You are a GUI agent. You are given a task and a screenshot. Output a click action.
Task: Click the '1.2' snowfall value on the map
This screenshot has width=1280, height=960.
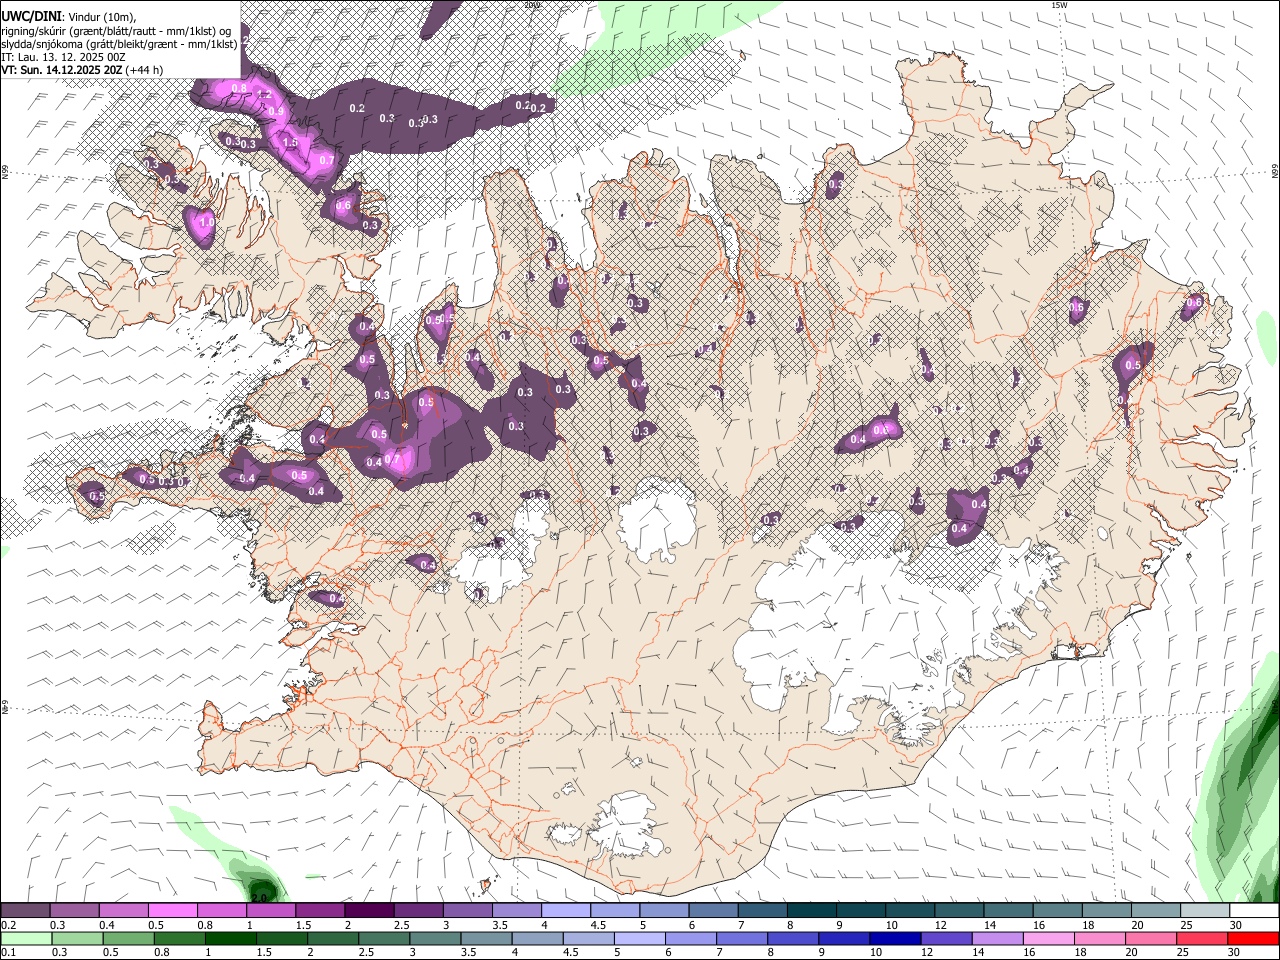(265, 94)
